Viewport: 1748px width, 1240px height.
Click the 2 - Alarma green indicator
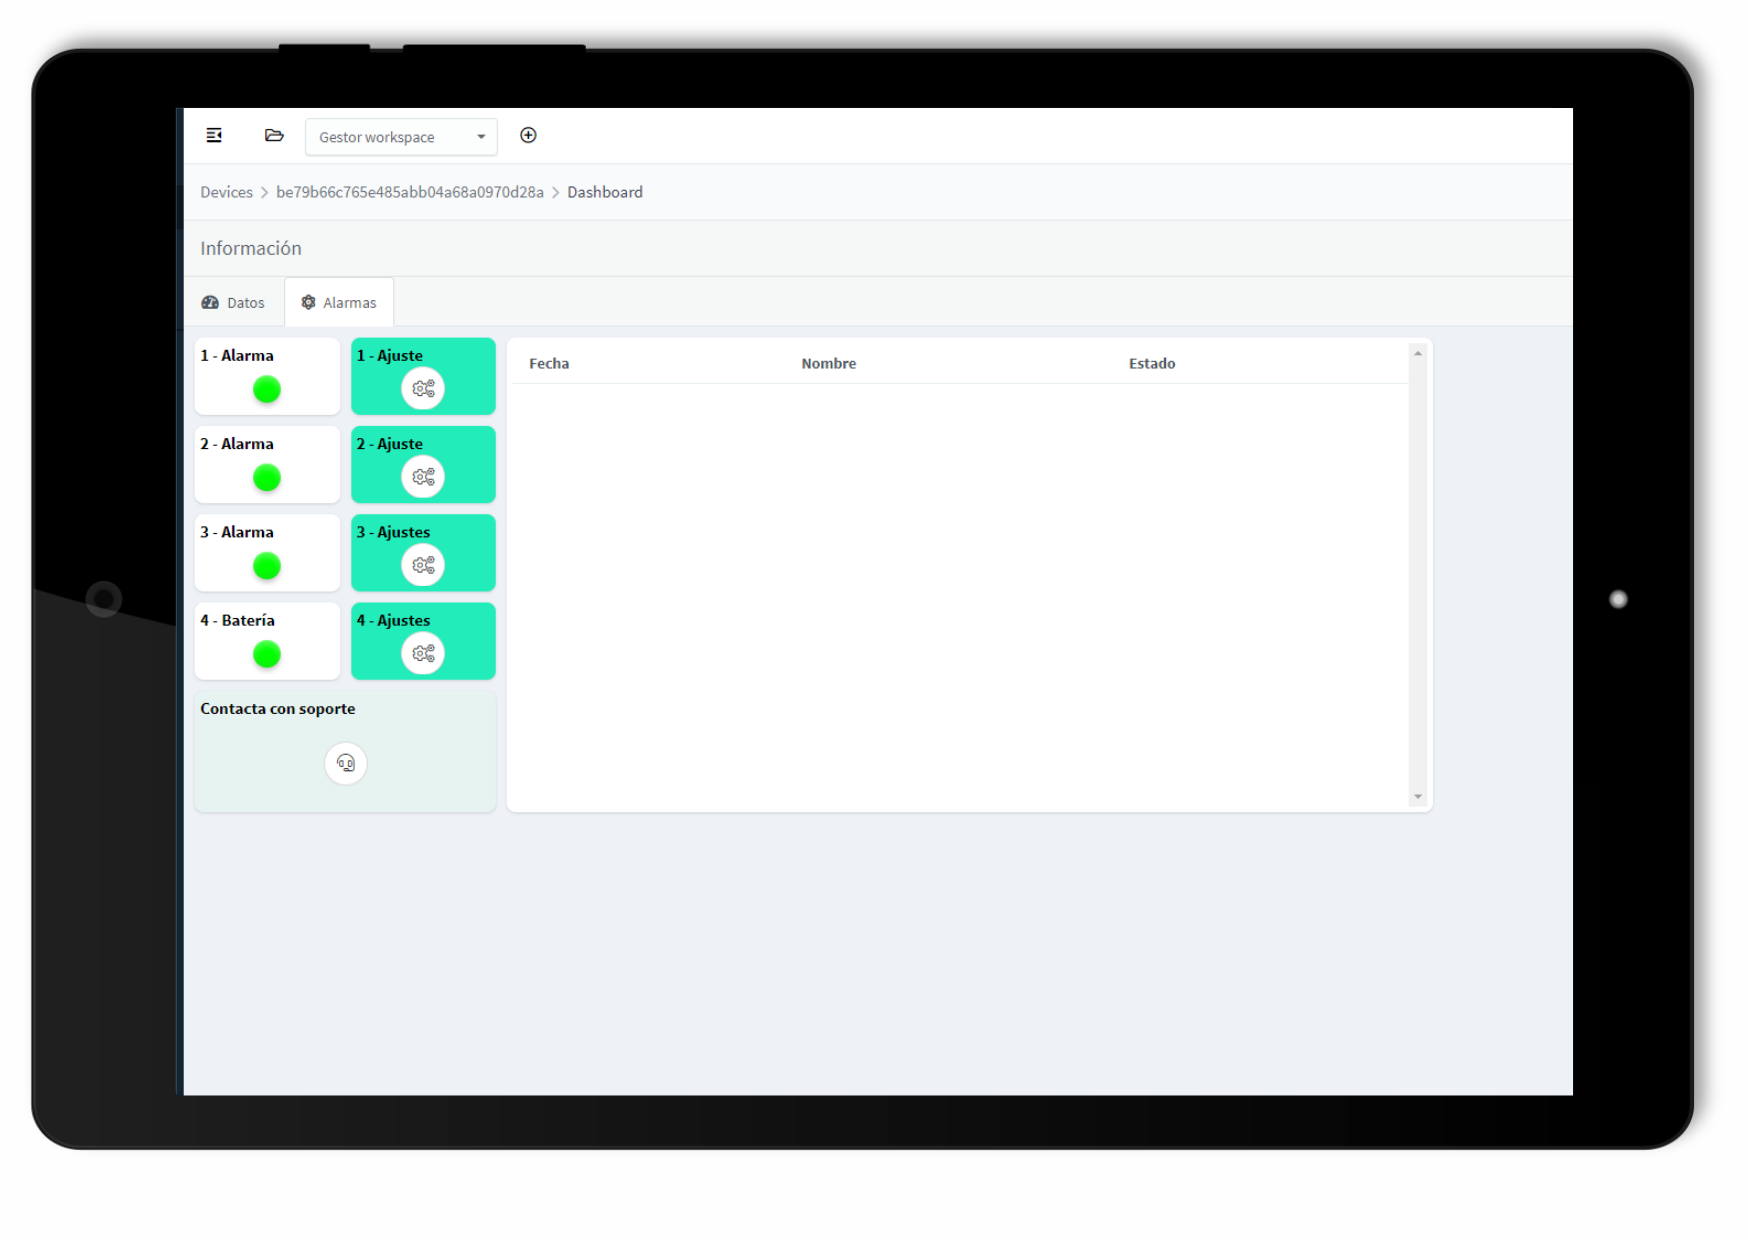tap(267, 477)
